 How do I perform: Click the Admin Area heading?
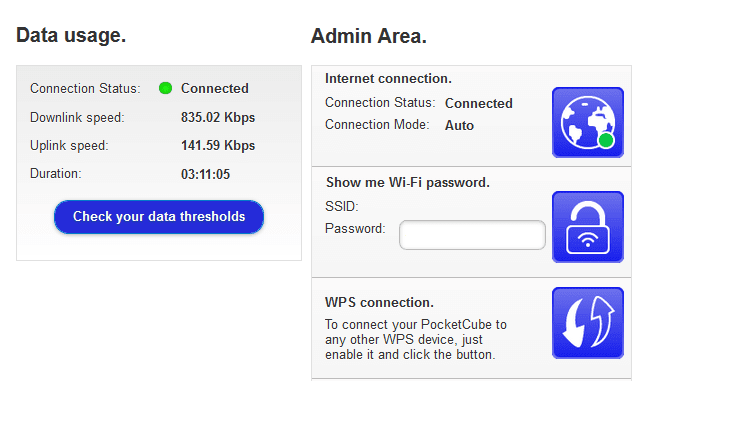[x=369, y=36]
